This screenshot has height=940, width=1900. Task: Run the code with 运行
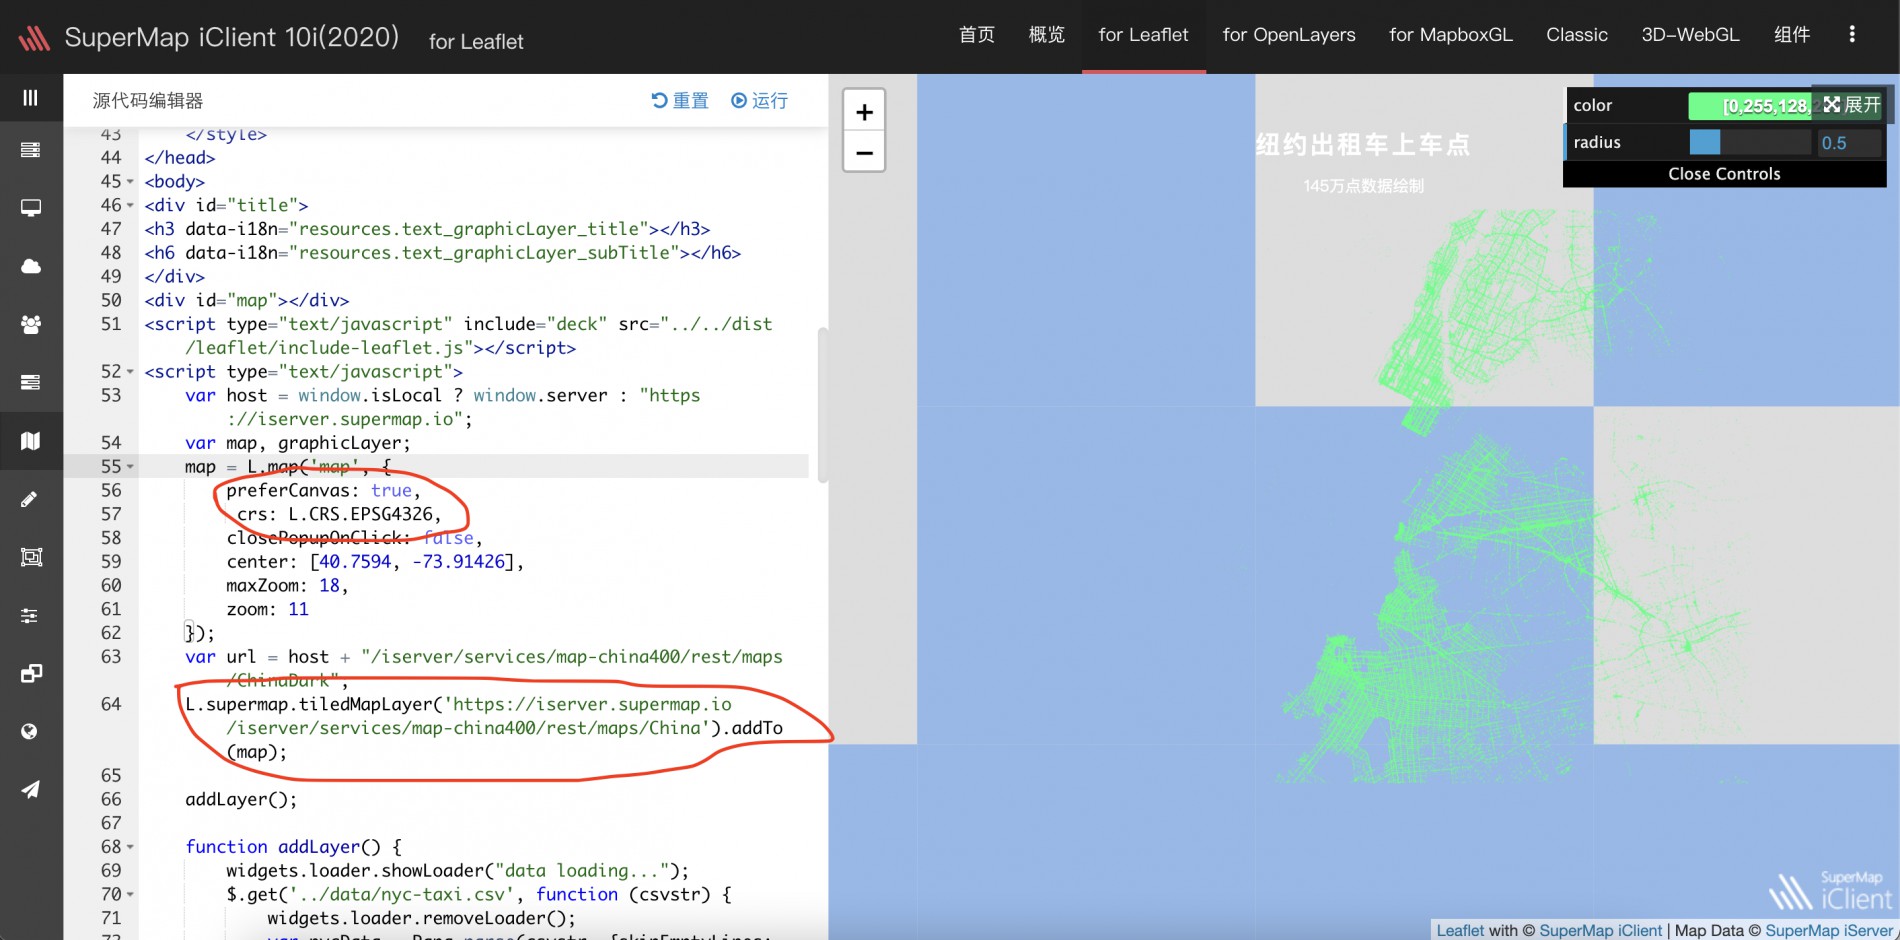click(760, 100)
